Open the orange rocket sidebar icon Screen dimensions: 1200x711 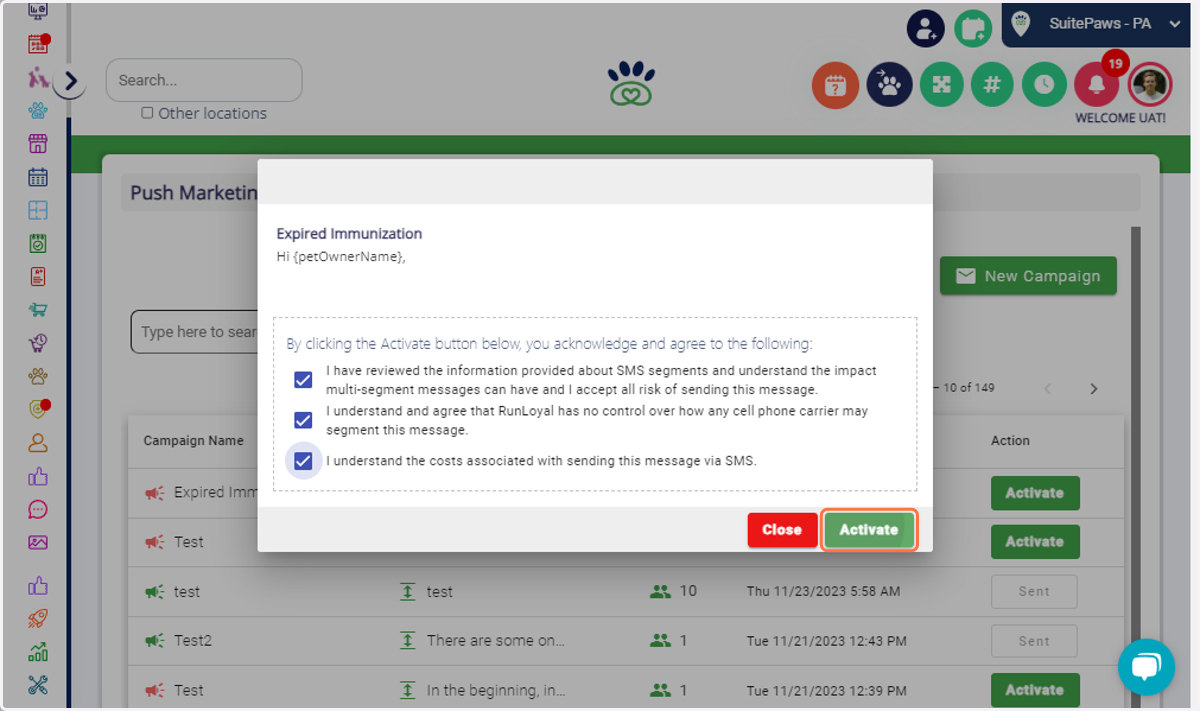[x=38, y=619]
